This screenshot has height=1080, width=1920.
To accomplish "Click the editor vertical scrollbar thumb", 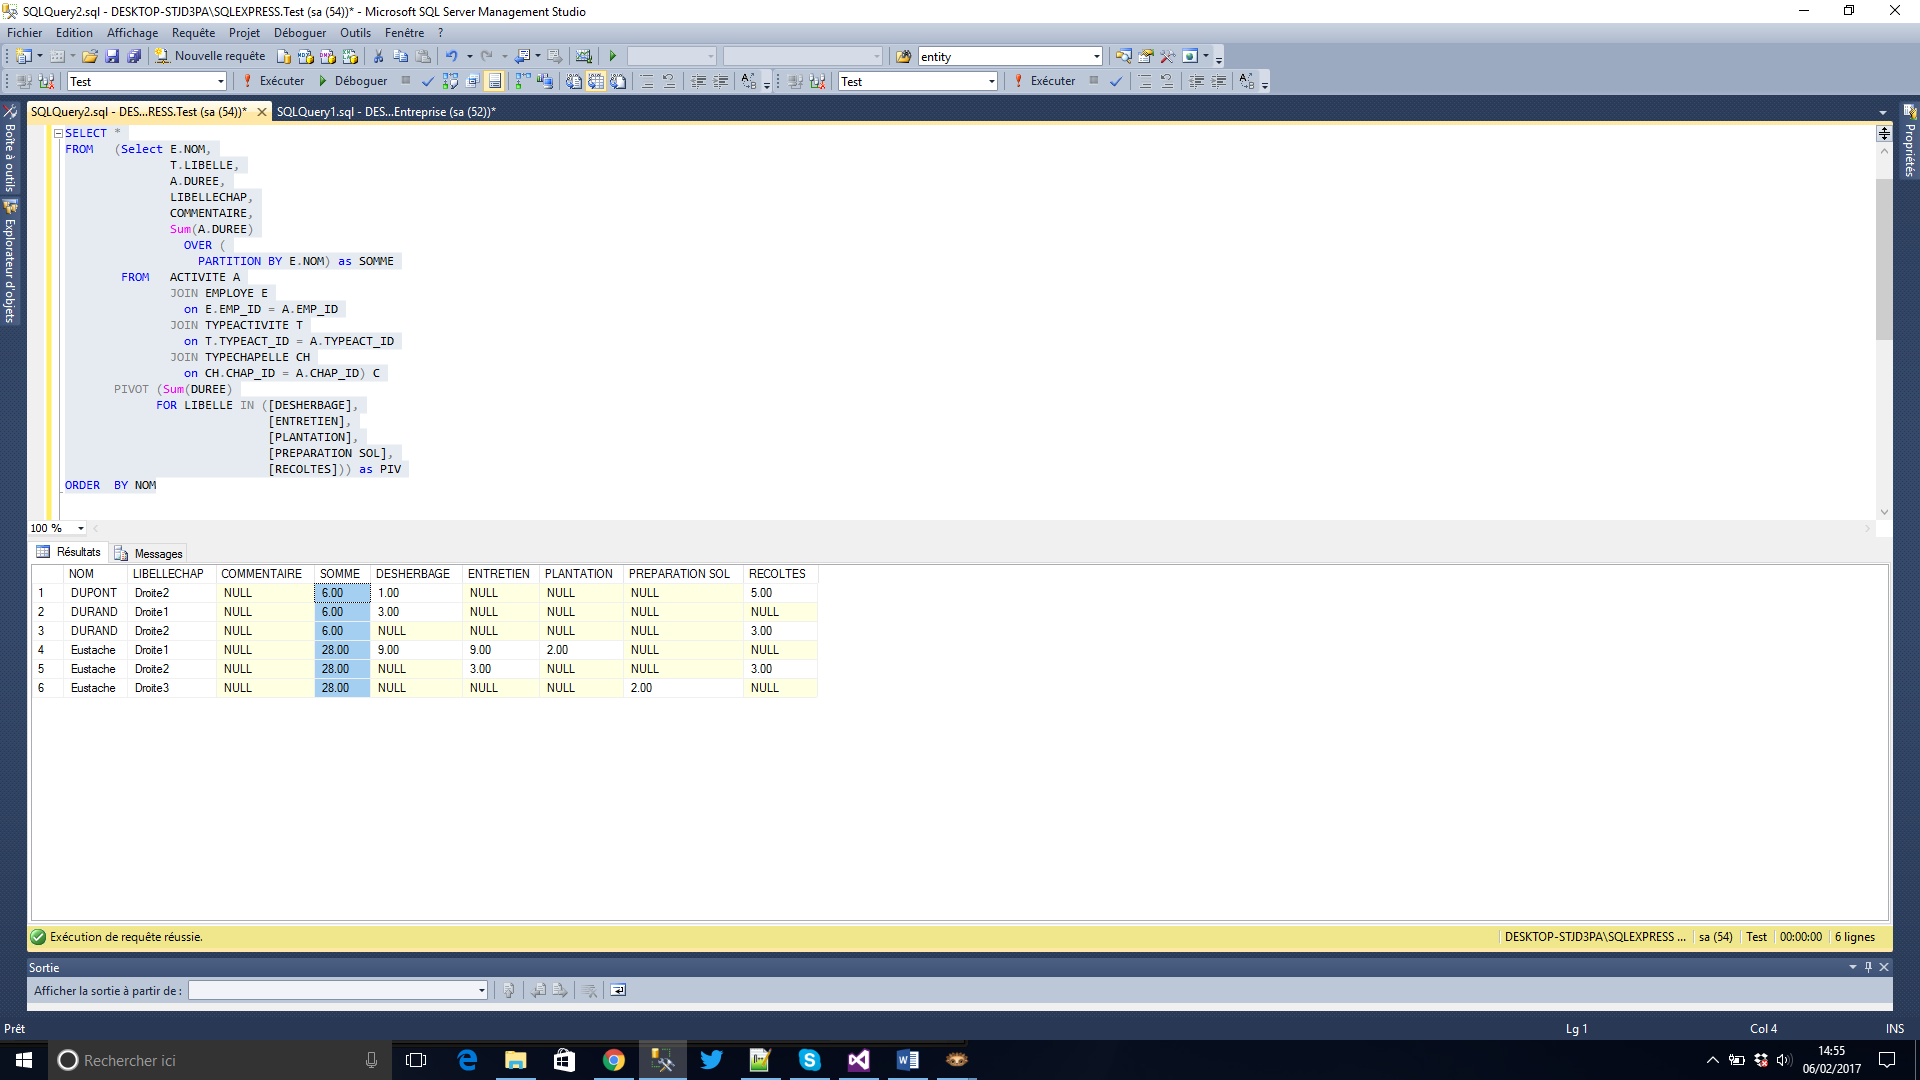I will 1884,260.
